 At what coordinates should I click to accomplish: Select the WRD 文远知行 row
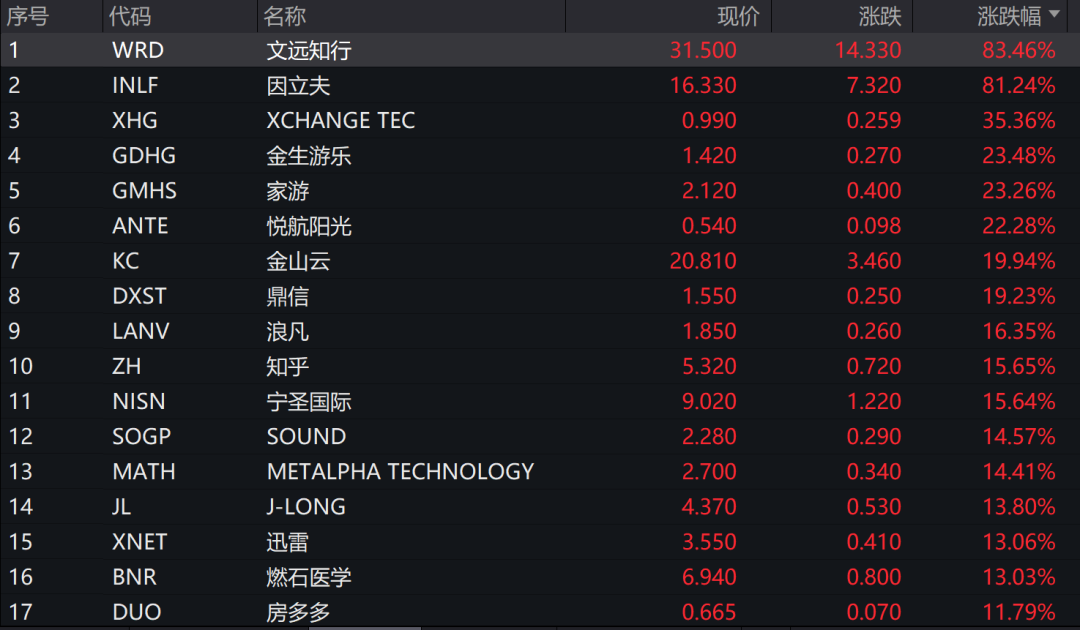click(540, 50)
